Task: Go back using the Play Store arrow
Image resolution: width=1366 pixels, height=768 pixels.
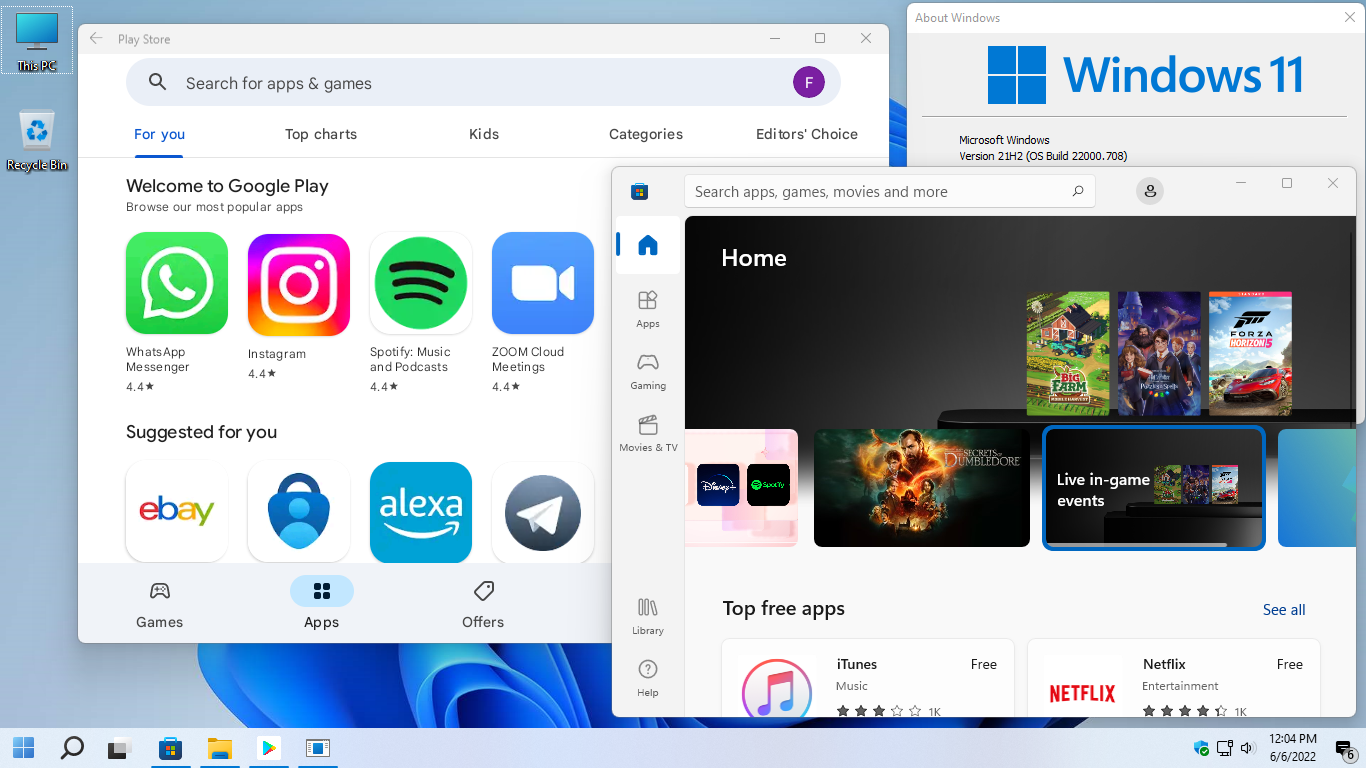Action: coord(96,39)
